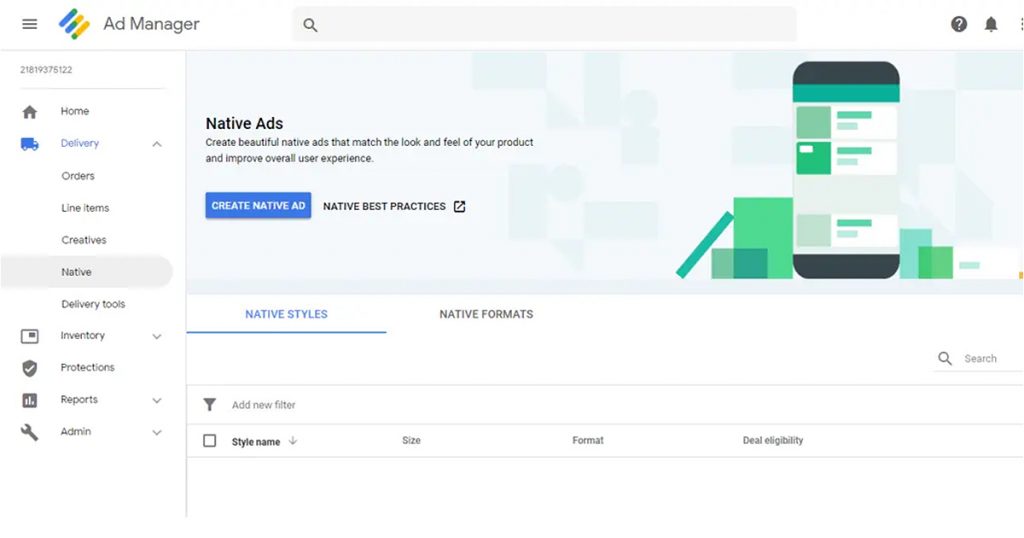Viewport: 1024px width, 538px height.
Task: Click the network code 21819375122
Action: [46, 69]
